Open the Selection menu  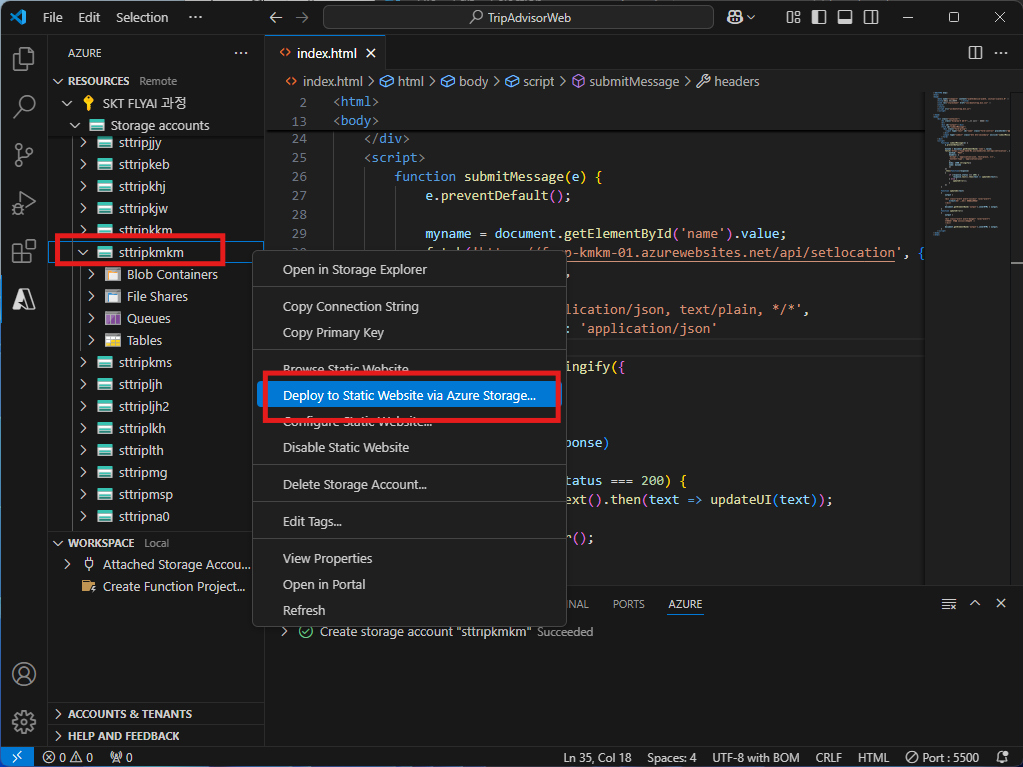[142, 18]
